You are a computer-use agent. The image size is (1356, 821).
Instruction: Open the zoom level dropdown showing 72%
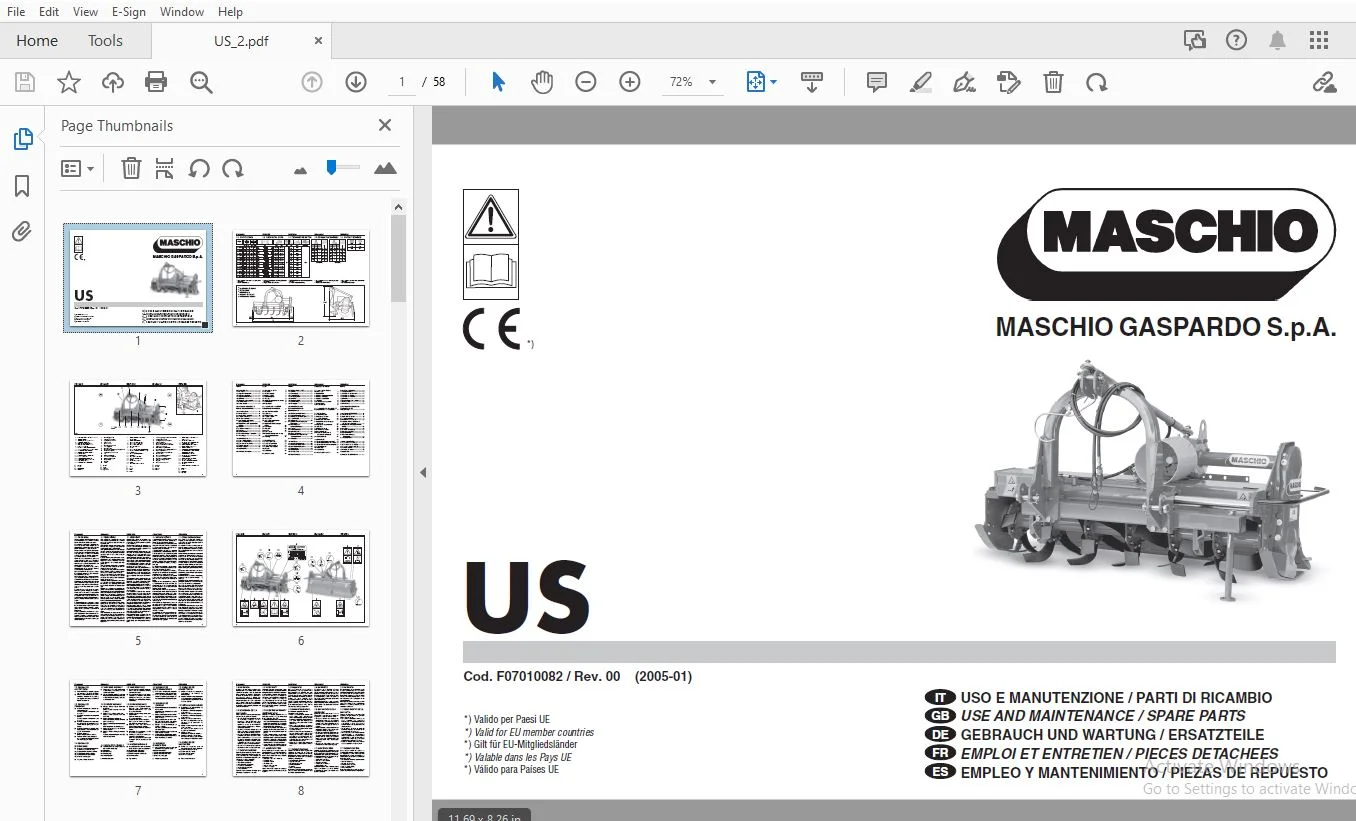tap(692, 82)
